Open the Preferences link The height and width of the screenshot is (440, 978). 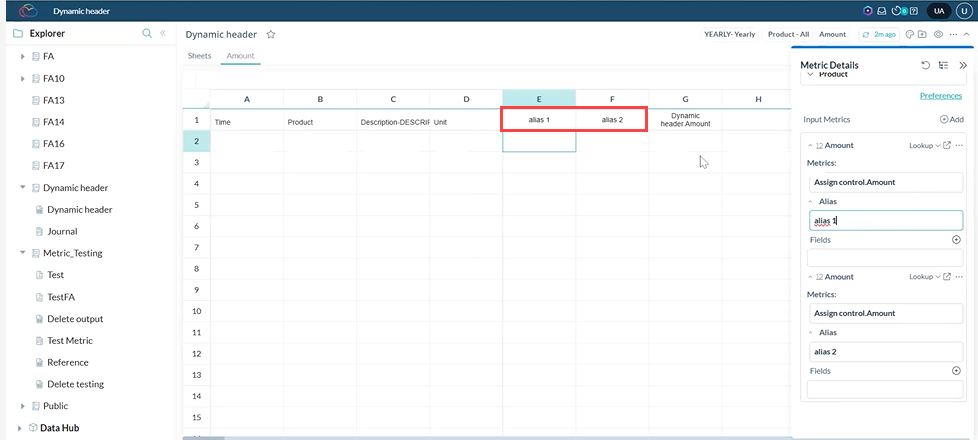pyautogui.click(x=940, y=96)
